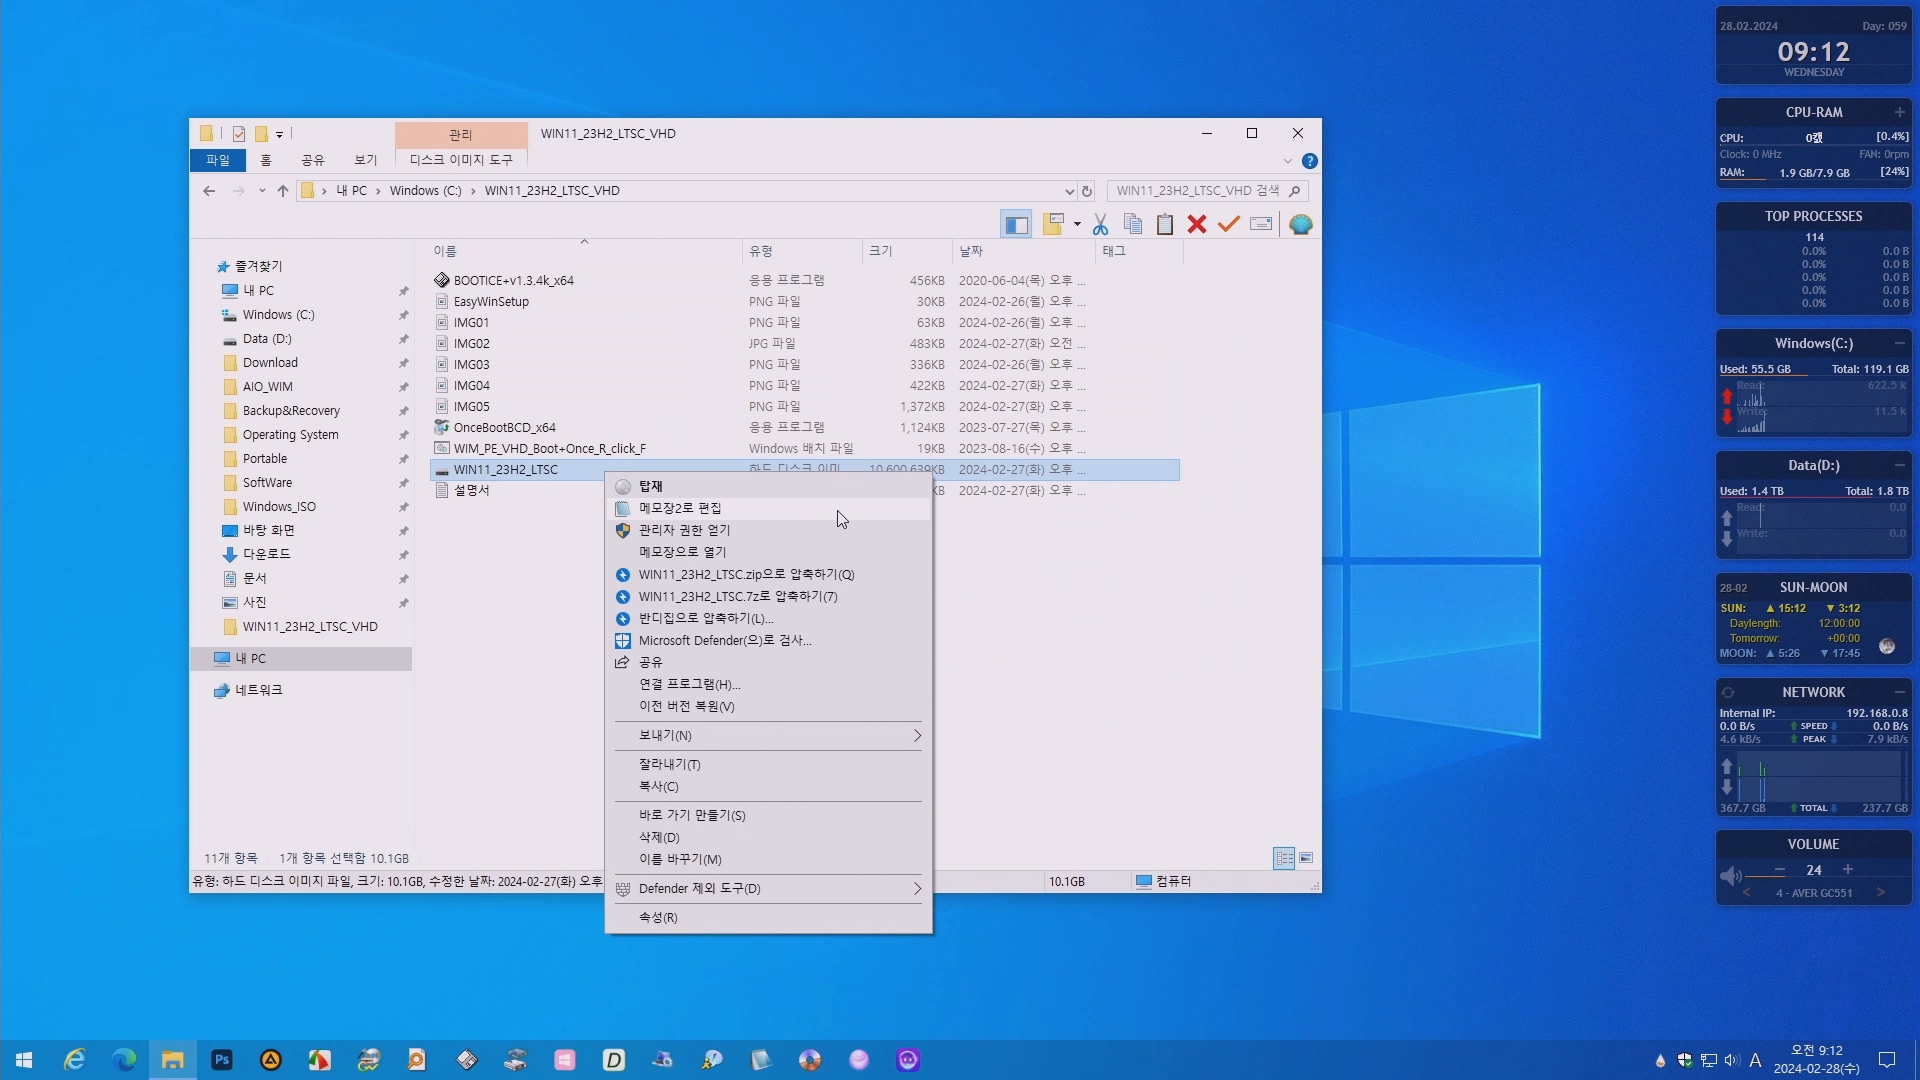
Task: Sort by the 날짜 column header
Action: [1023, 251]
